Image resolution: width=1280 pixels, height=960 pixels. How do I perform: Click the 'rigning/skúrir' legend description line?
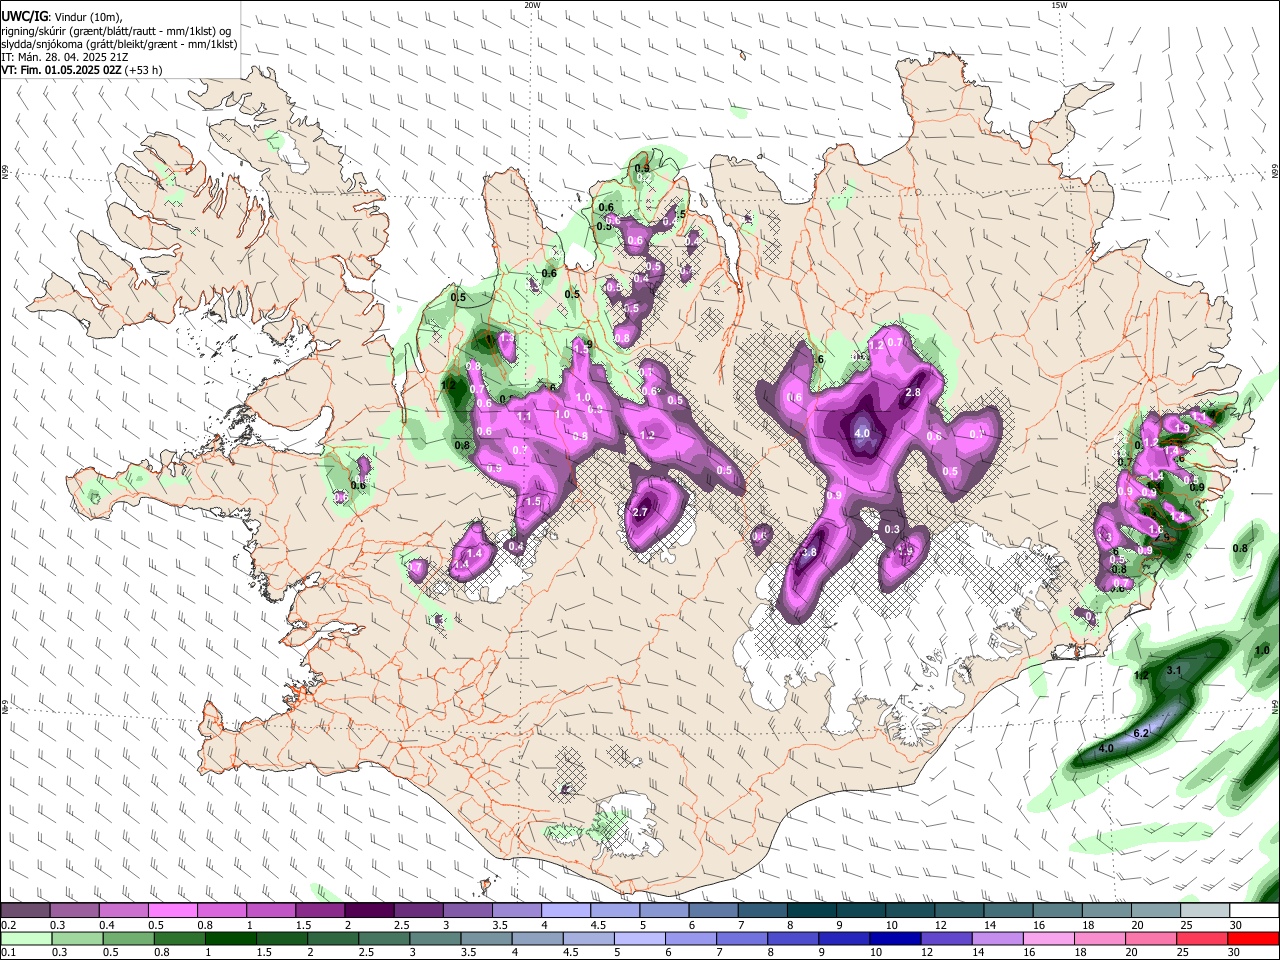(115, 31)
